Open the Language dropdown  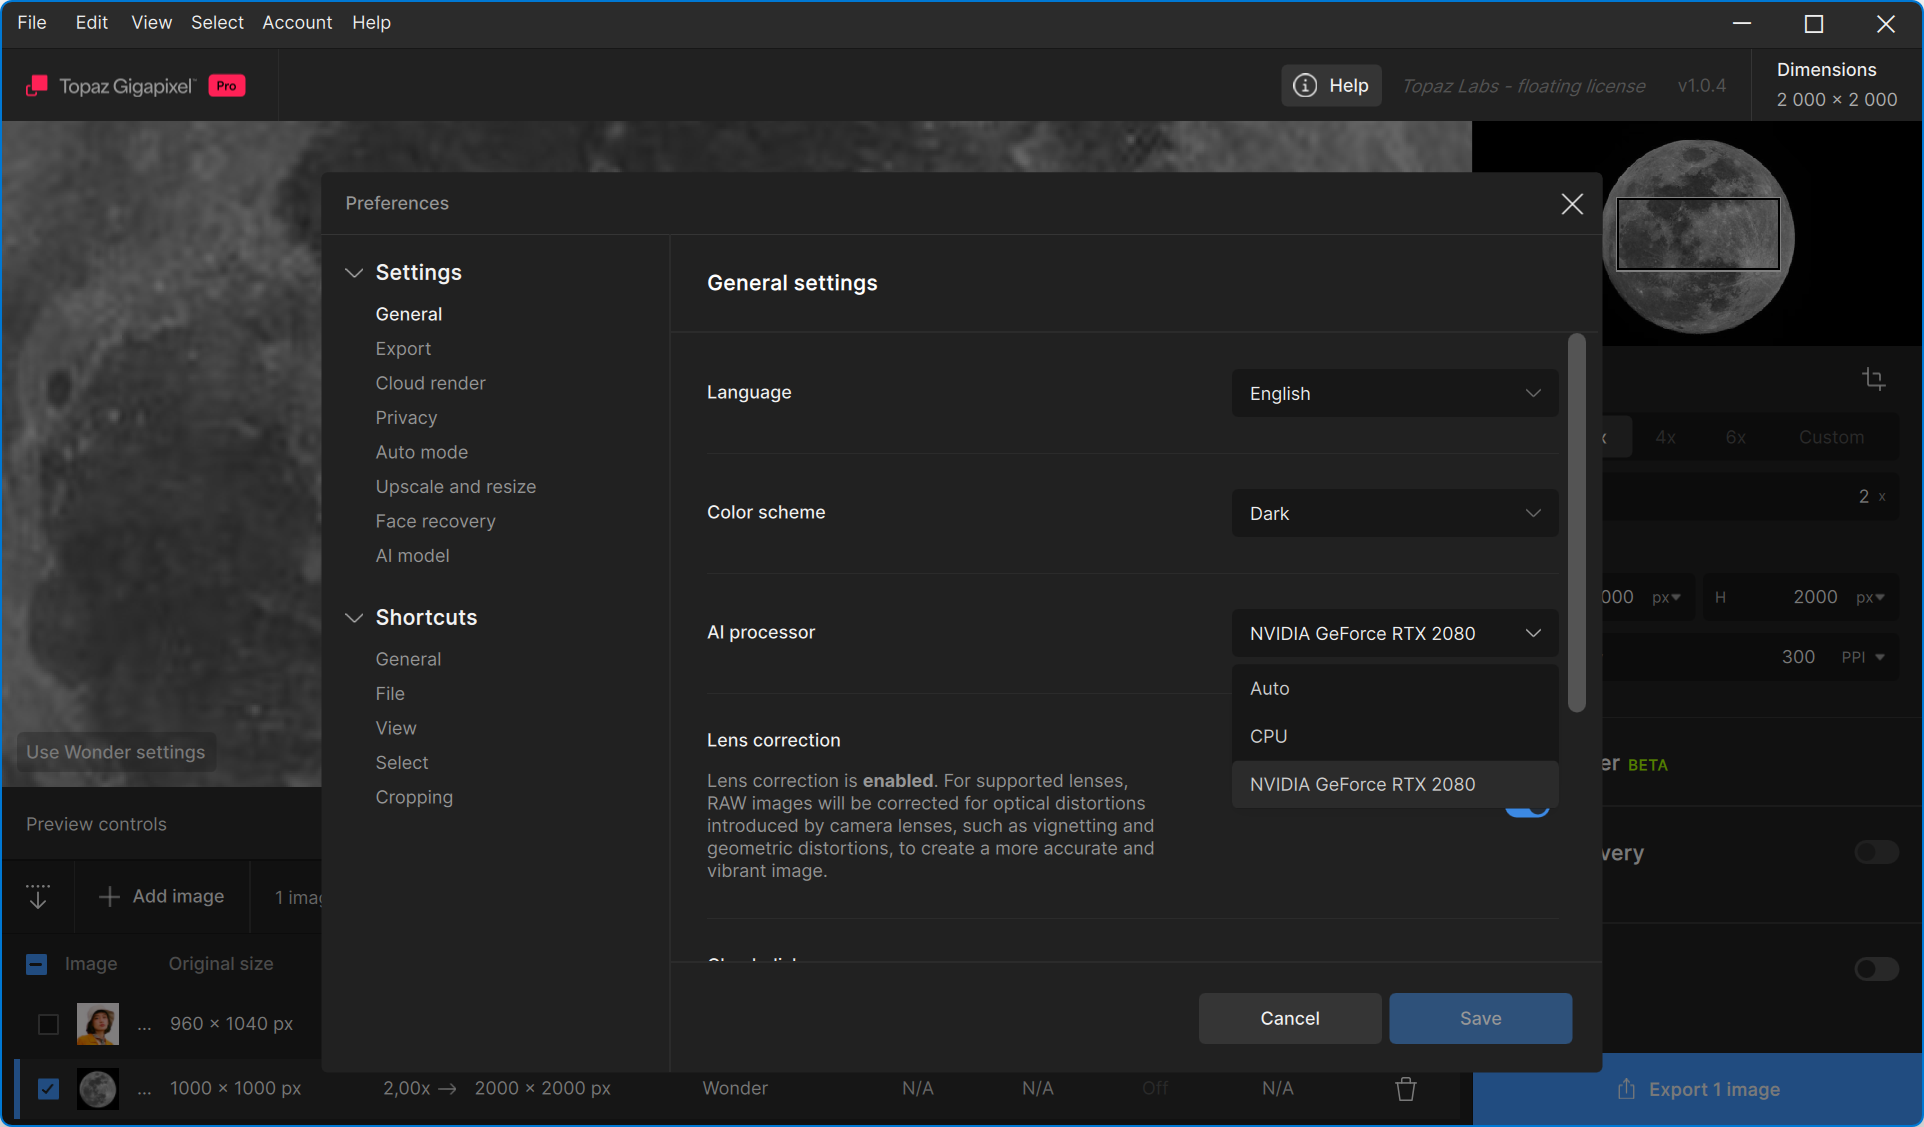click(1394, 394)
